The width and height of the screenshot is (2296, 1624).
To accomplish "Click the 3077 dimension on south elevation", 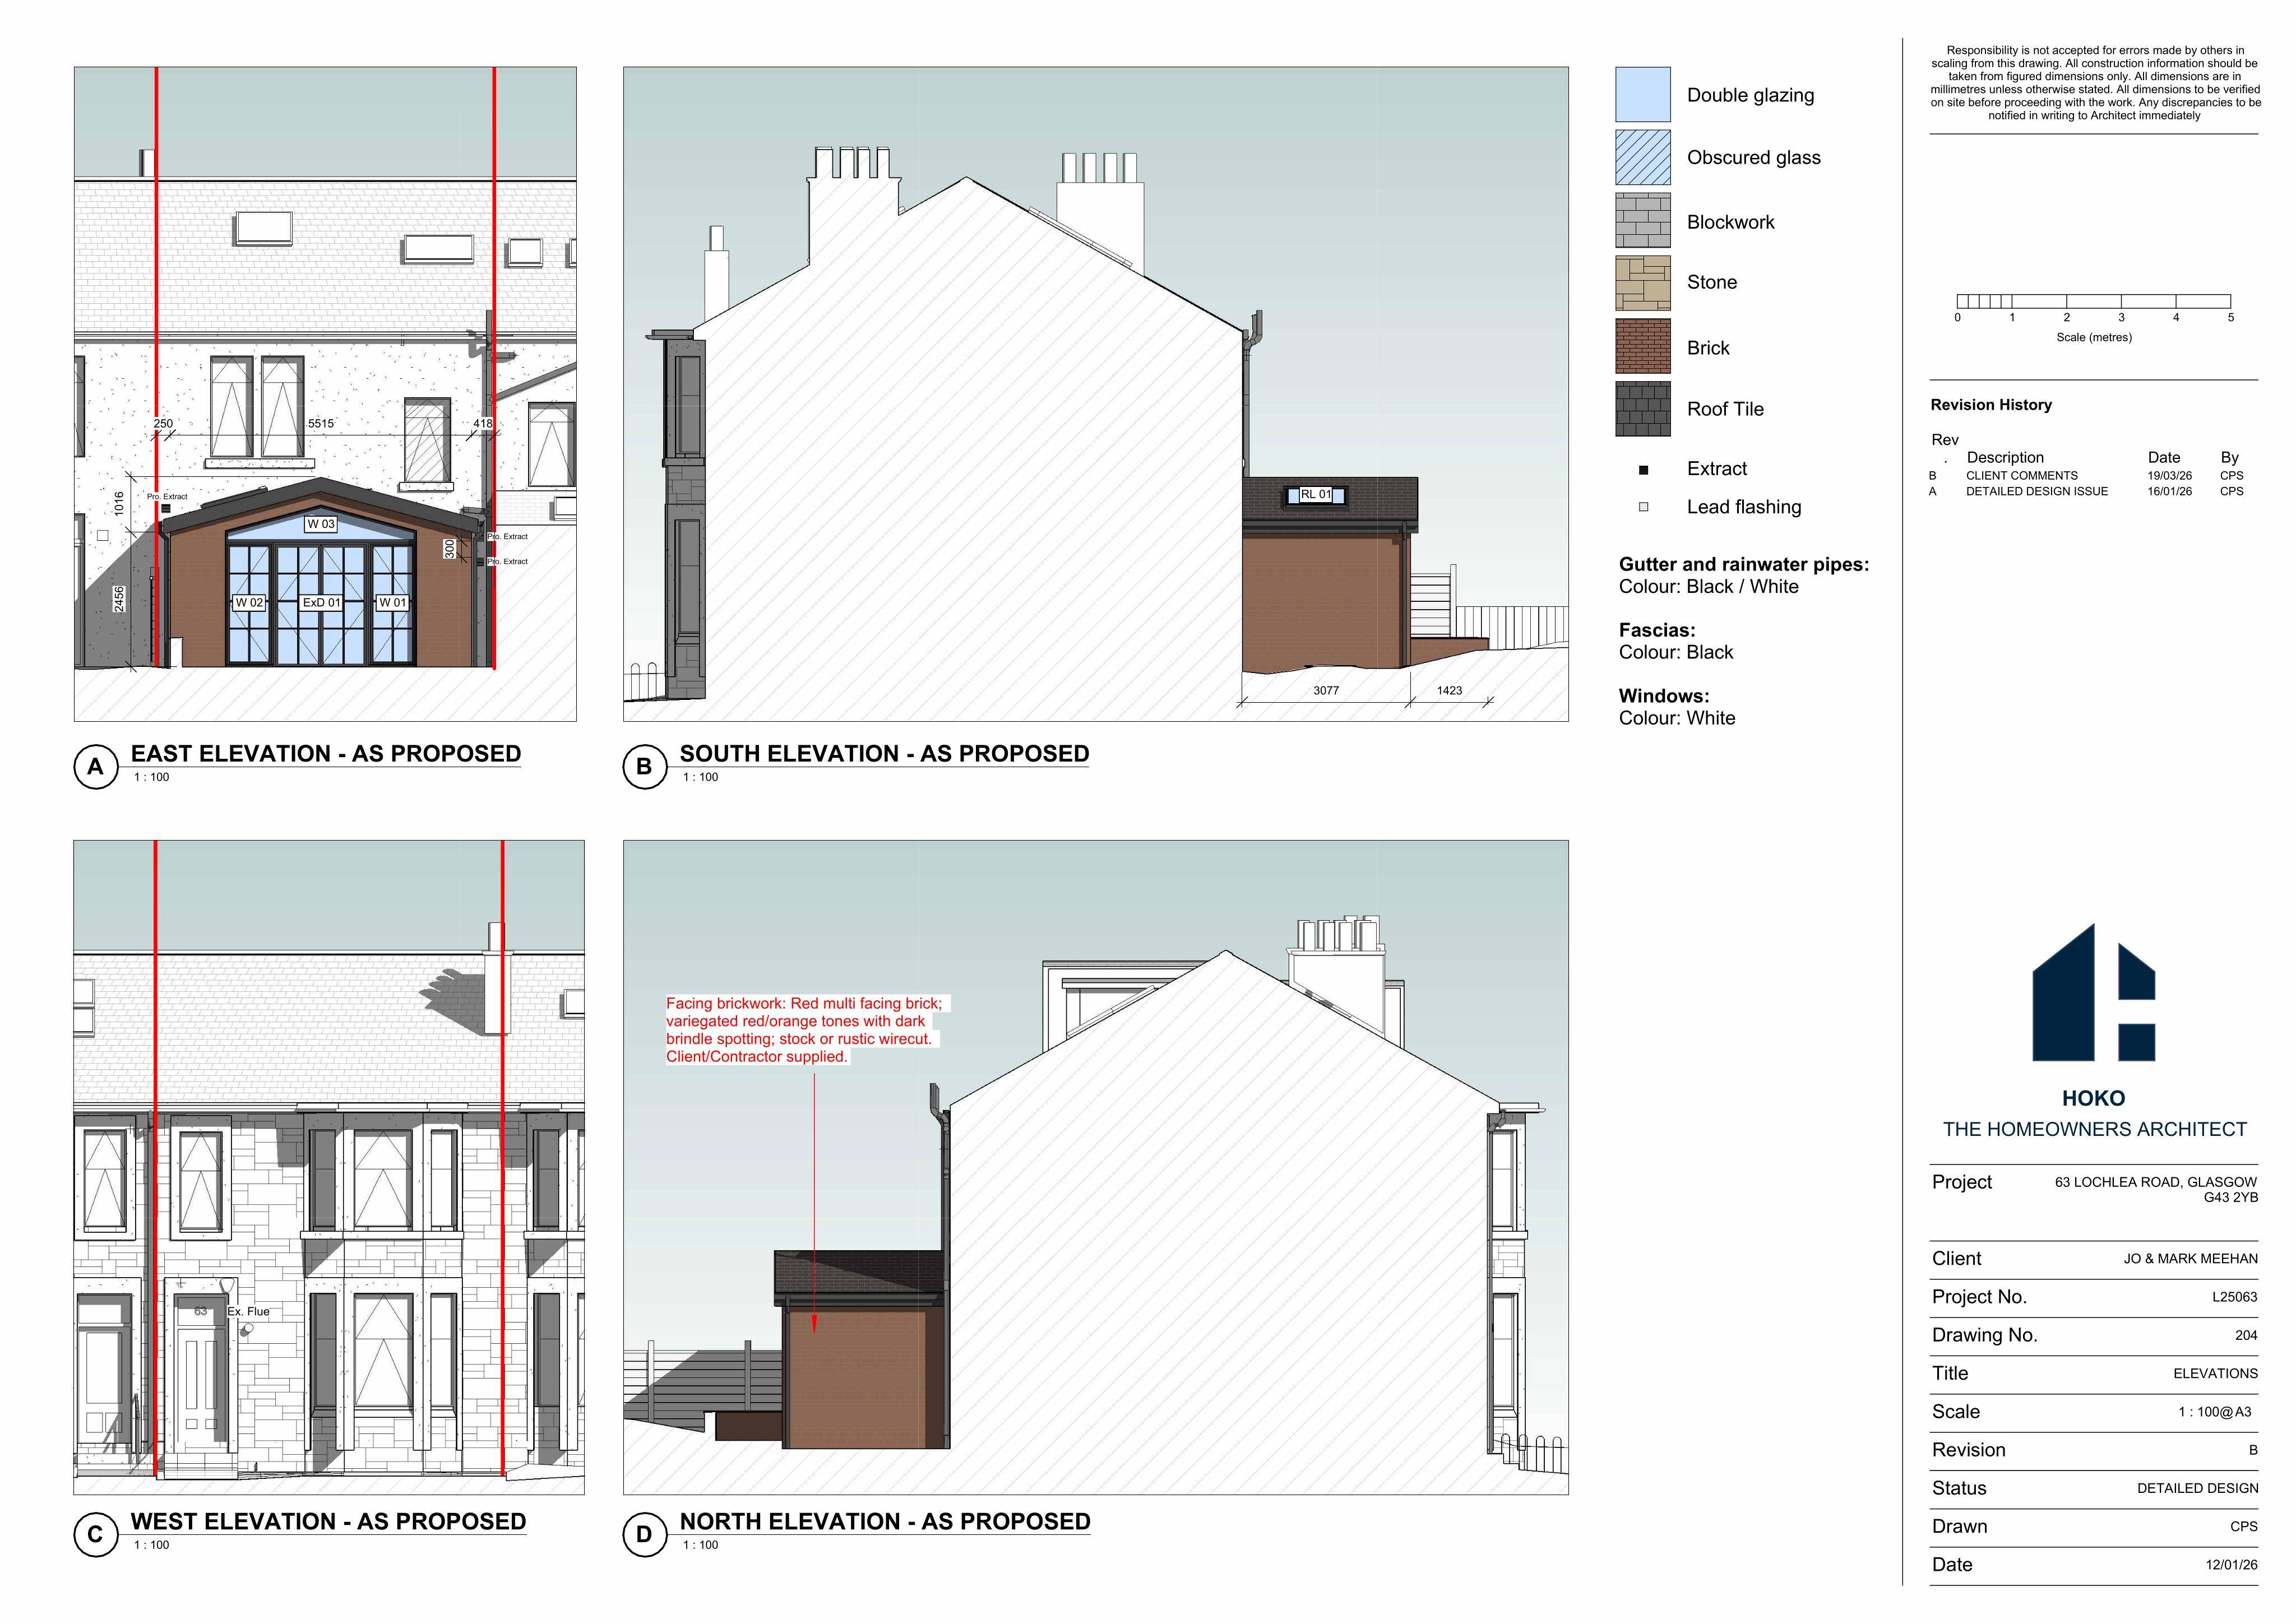I will [x=1326, y=691].
